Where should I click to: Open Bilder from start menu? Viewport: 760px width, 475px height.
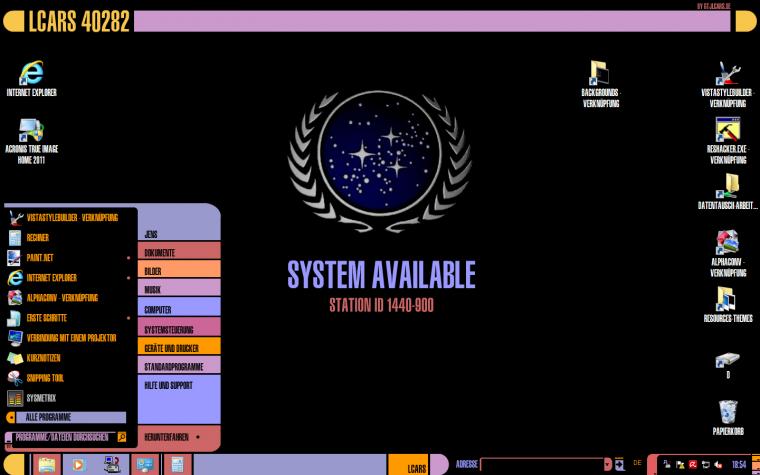point(179,269)
